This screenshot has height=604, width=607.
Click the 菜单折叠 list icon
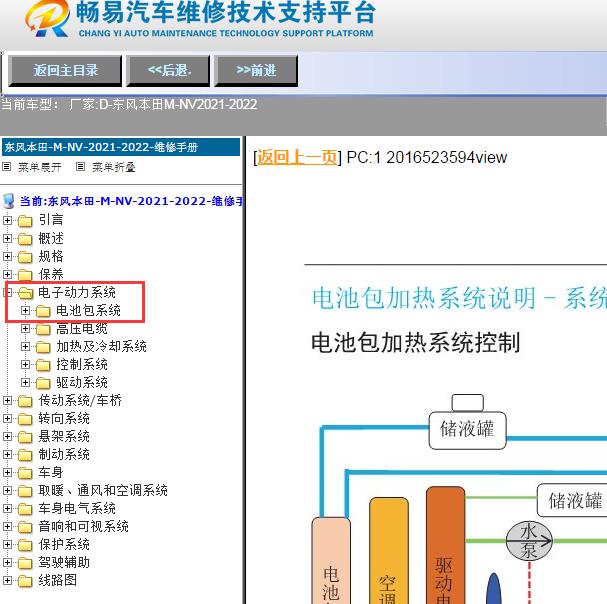pyautogui.click(x=80, y=167)
